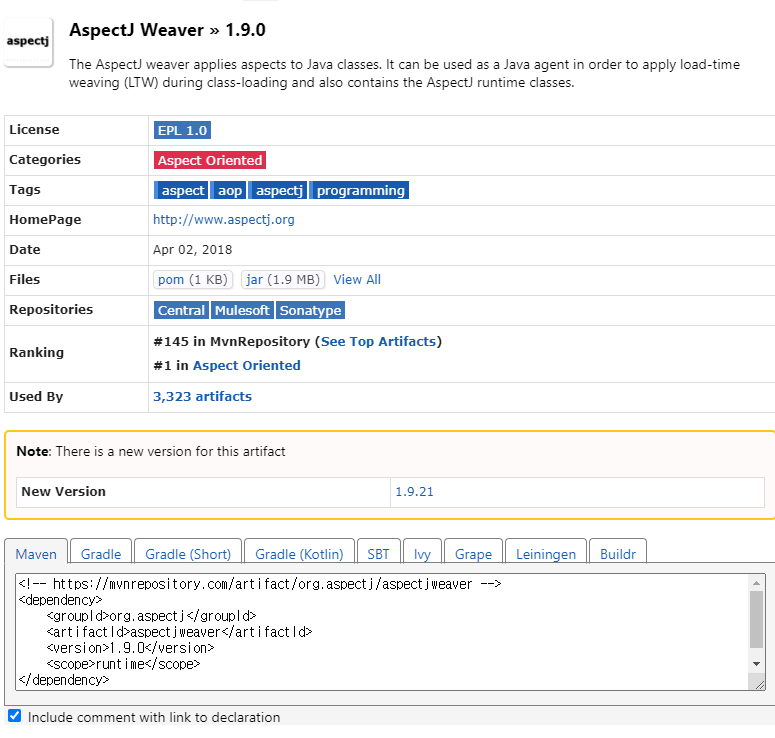Viewport: 775px width, 738px height.
Task: Select the 'aspect' tag
Action: tap(181, 190)
